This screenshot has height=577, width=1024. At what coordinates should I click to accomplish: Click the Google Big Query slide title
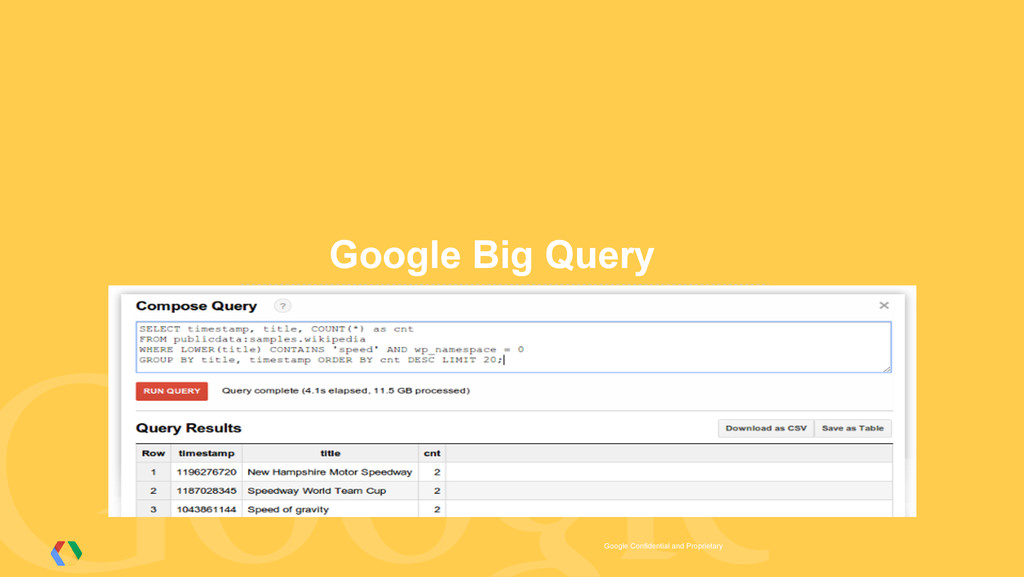point(492,255)
